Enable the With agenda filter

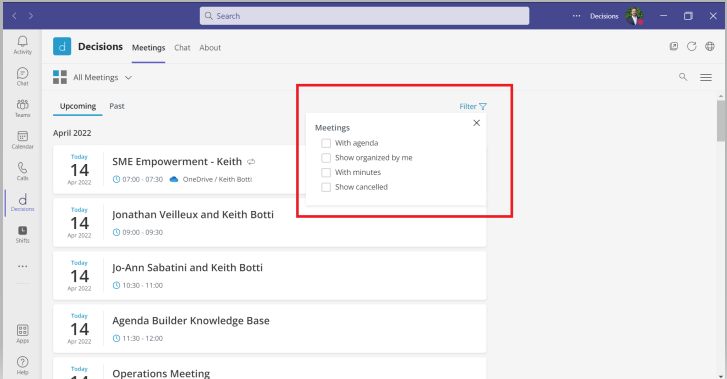point(326,143)
